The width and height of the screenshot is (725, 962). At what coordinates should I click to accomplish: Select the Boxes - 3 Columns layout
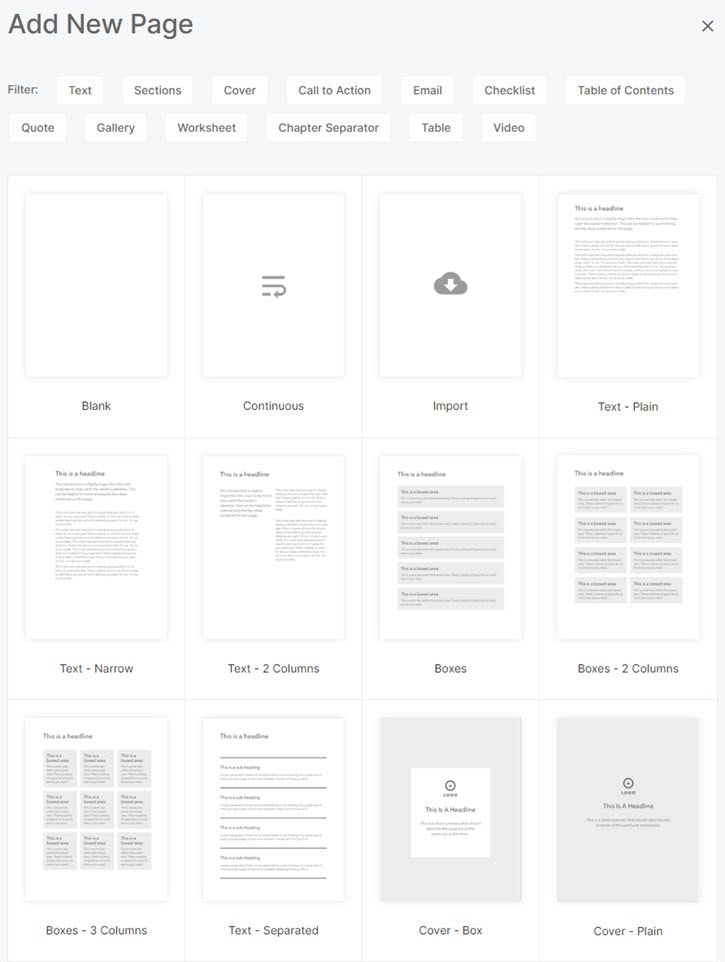pos(96,809)
